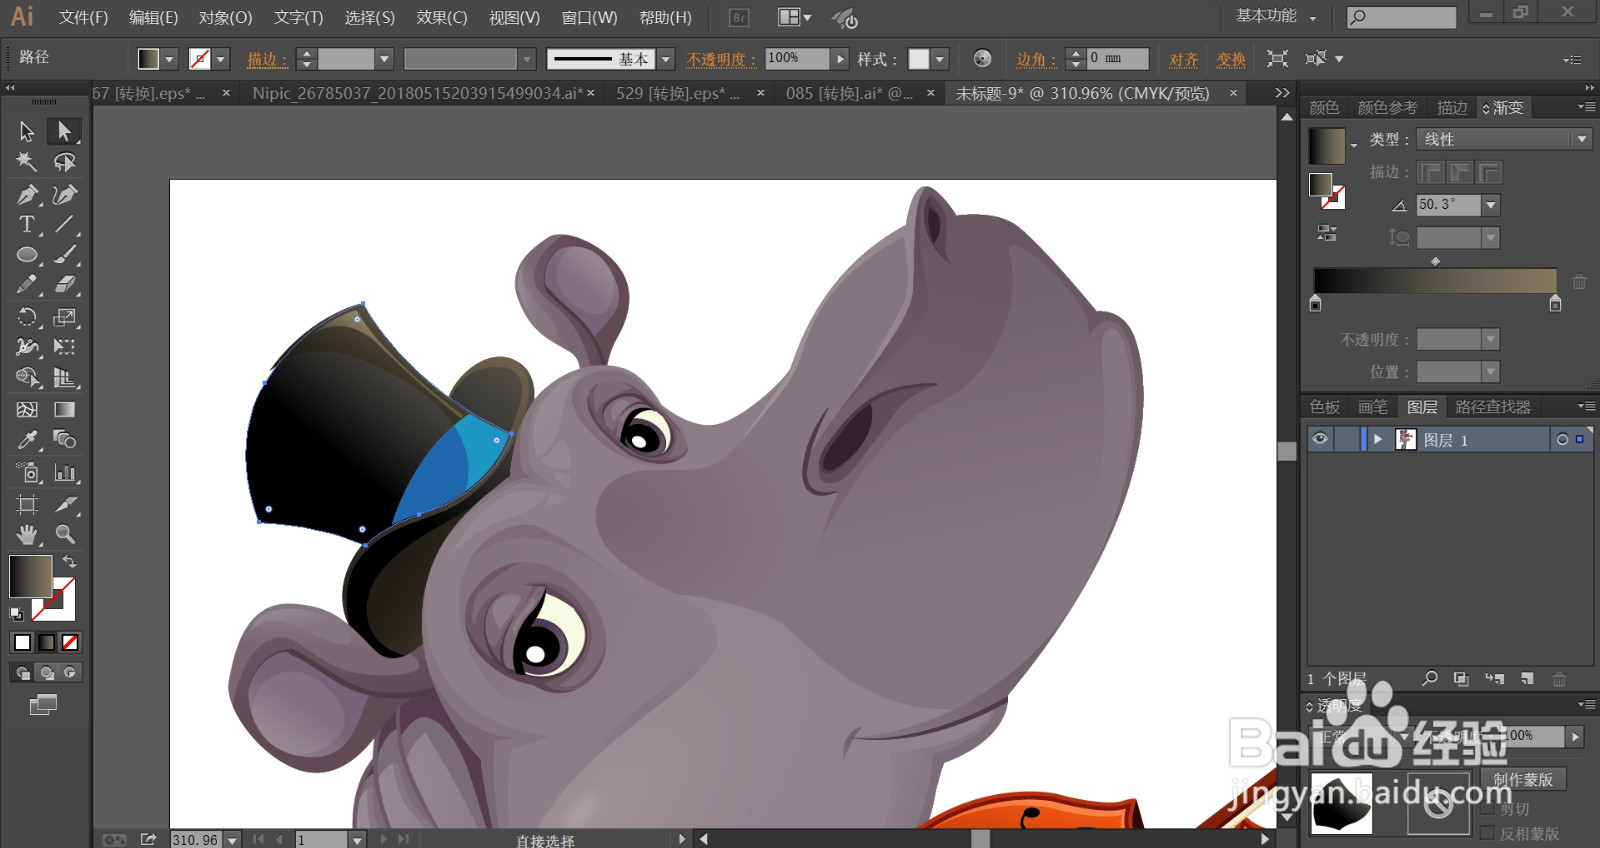Click the reverse gradient icon

[x=1327, y=234]
